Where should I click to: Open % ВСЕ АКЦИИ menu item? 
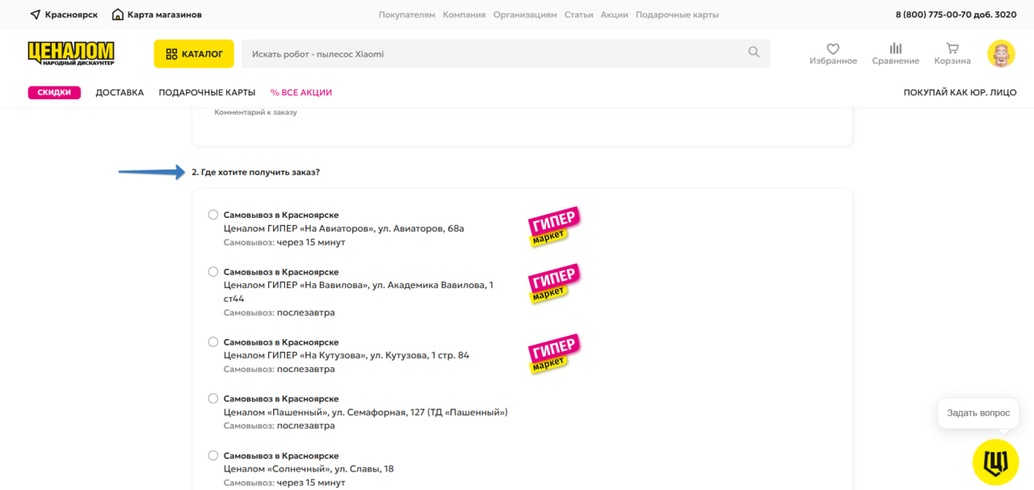(301, 93)
